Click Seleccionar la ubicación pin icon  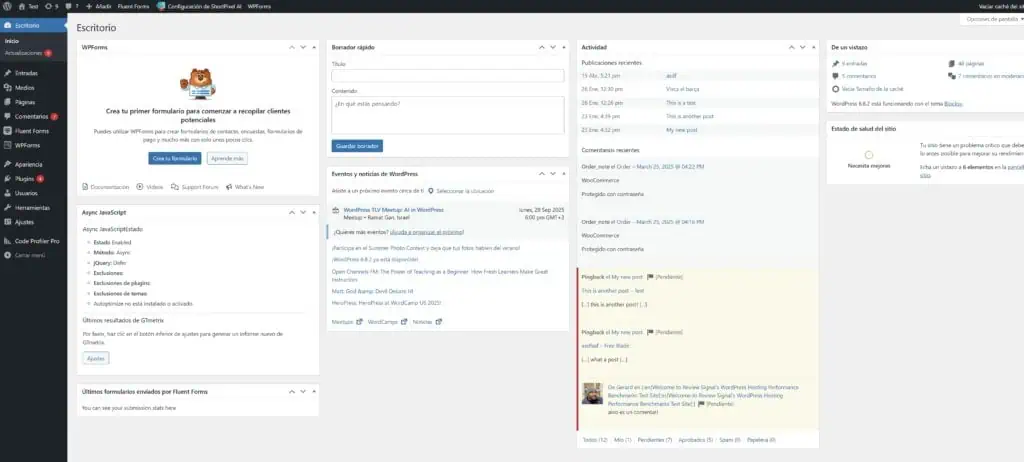click(x=431, y=191)
